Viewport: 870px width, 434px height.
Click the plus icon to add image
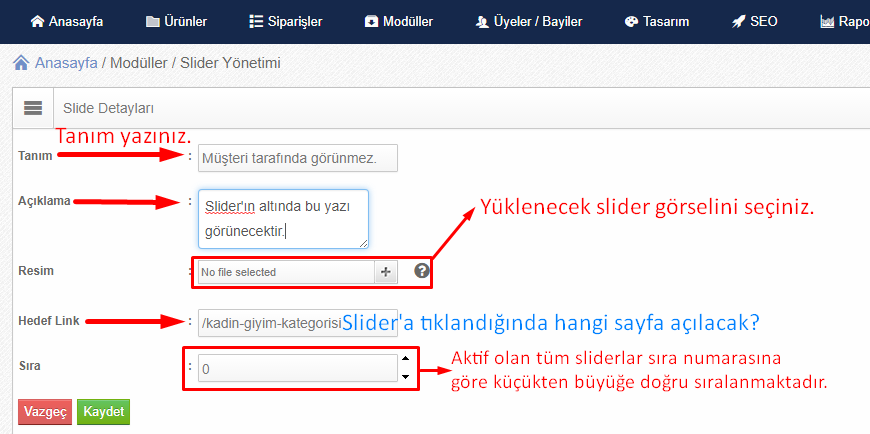pyautogui.click(x=386, y=272)
